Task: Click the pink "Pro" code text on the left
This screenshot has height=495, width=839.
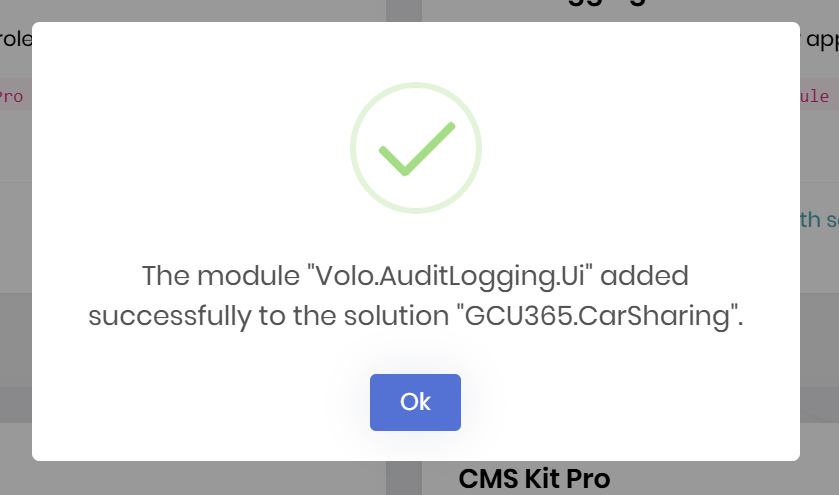Action: click(x=12, y=97)
